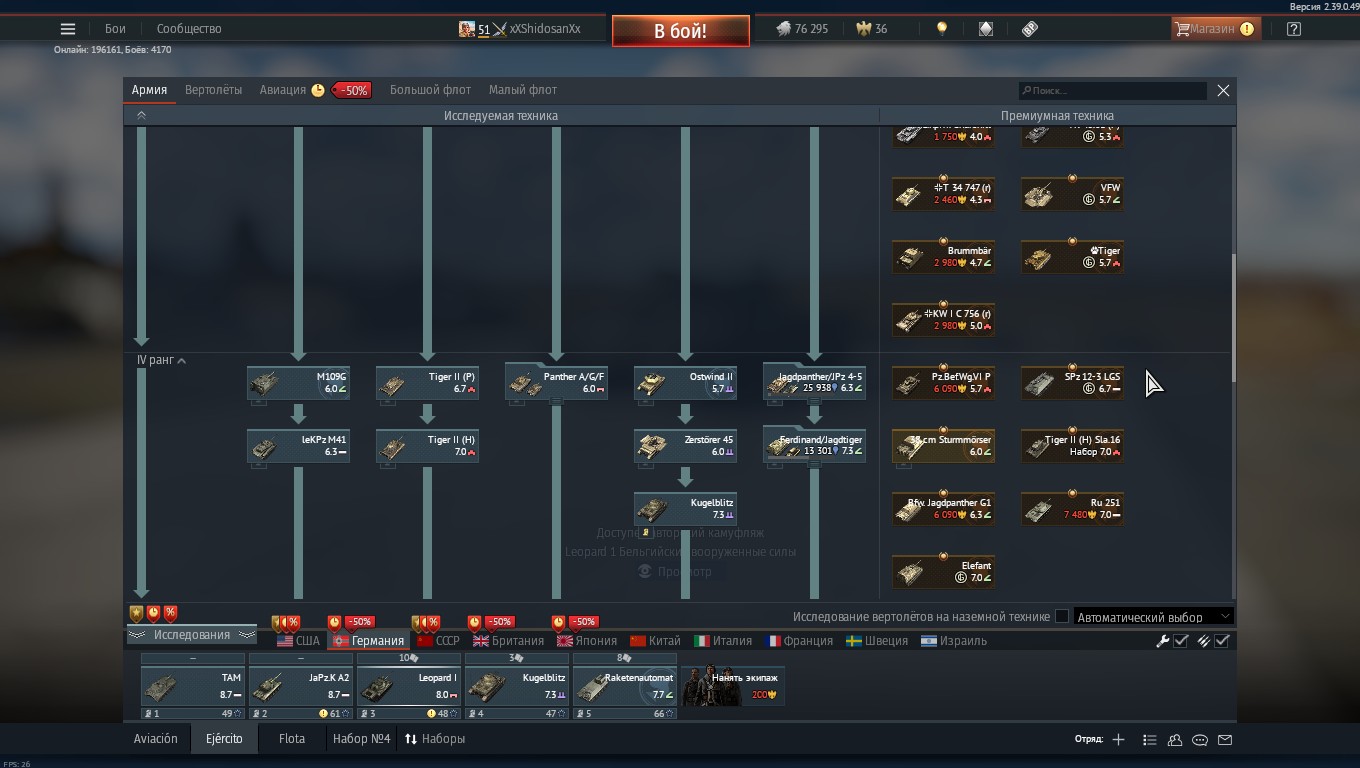The image size is (1360, 768).
Task: Toggle the Исследования panel expander
Action: (x=191, y=635)
